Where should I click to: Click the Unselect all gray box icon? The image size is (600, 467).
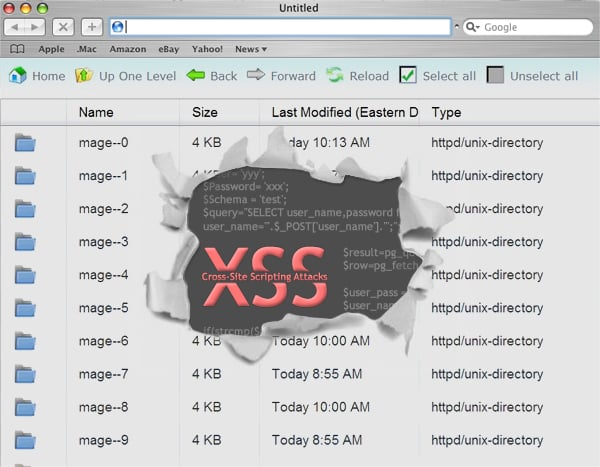[495, 75]
